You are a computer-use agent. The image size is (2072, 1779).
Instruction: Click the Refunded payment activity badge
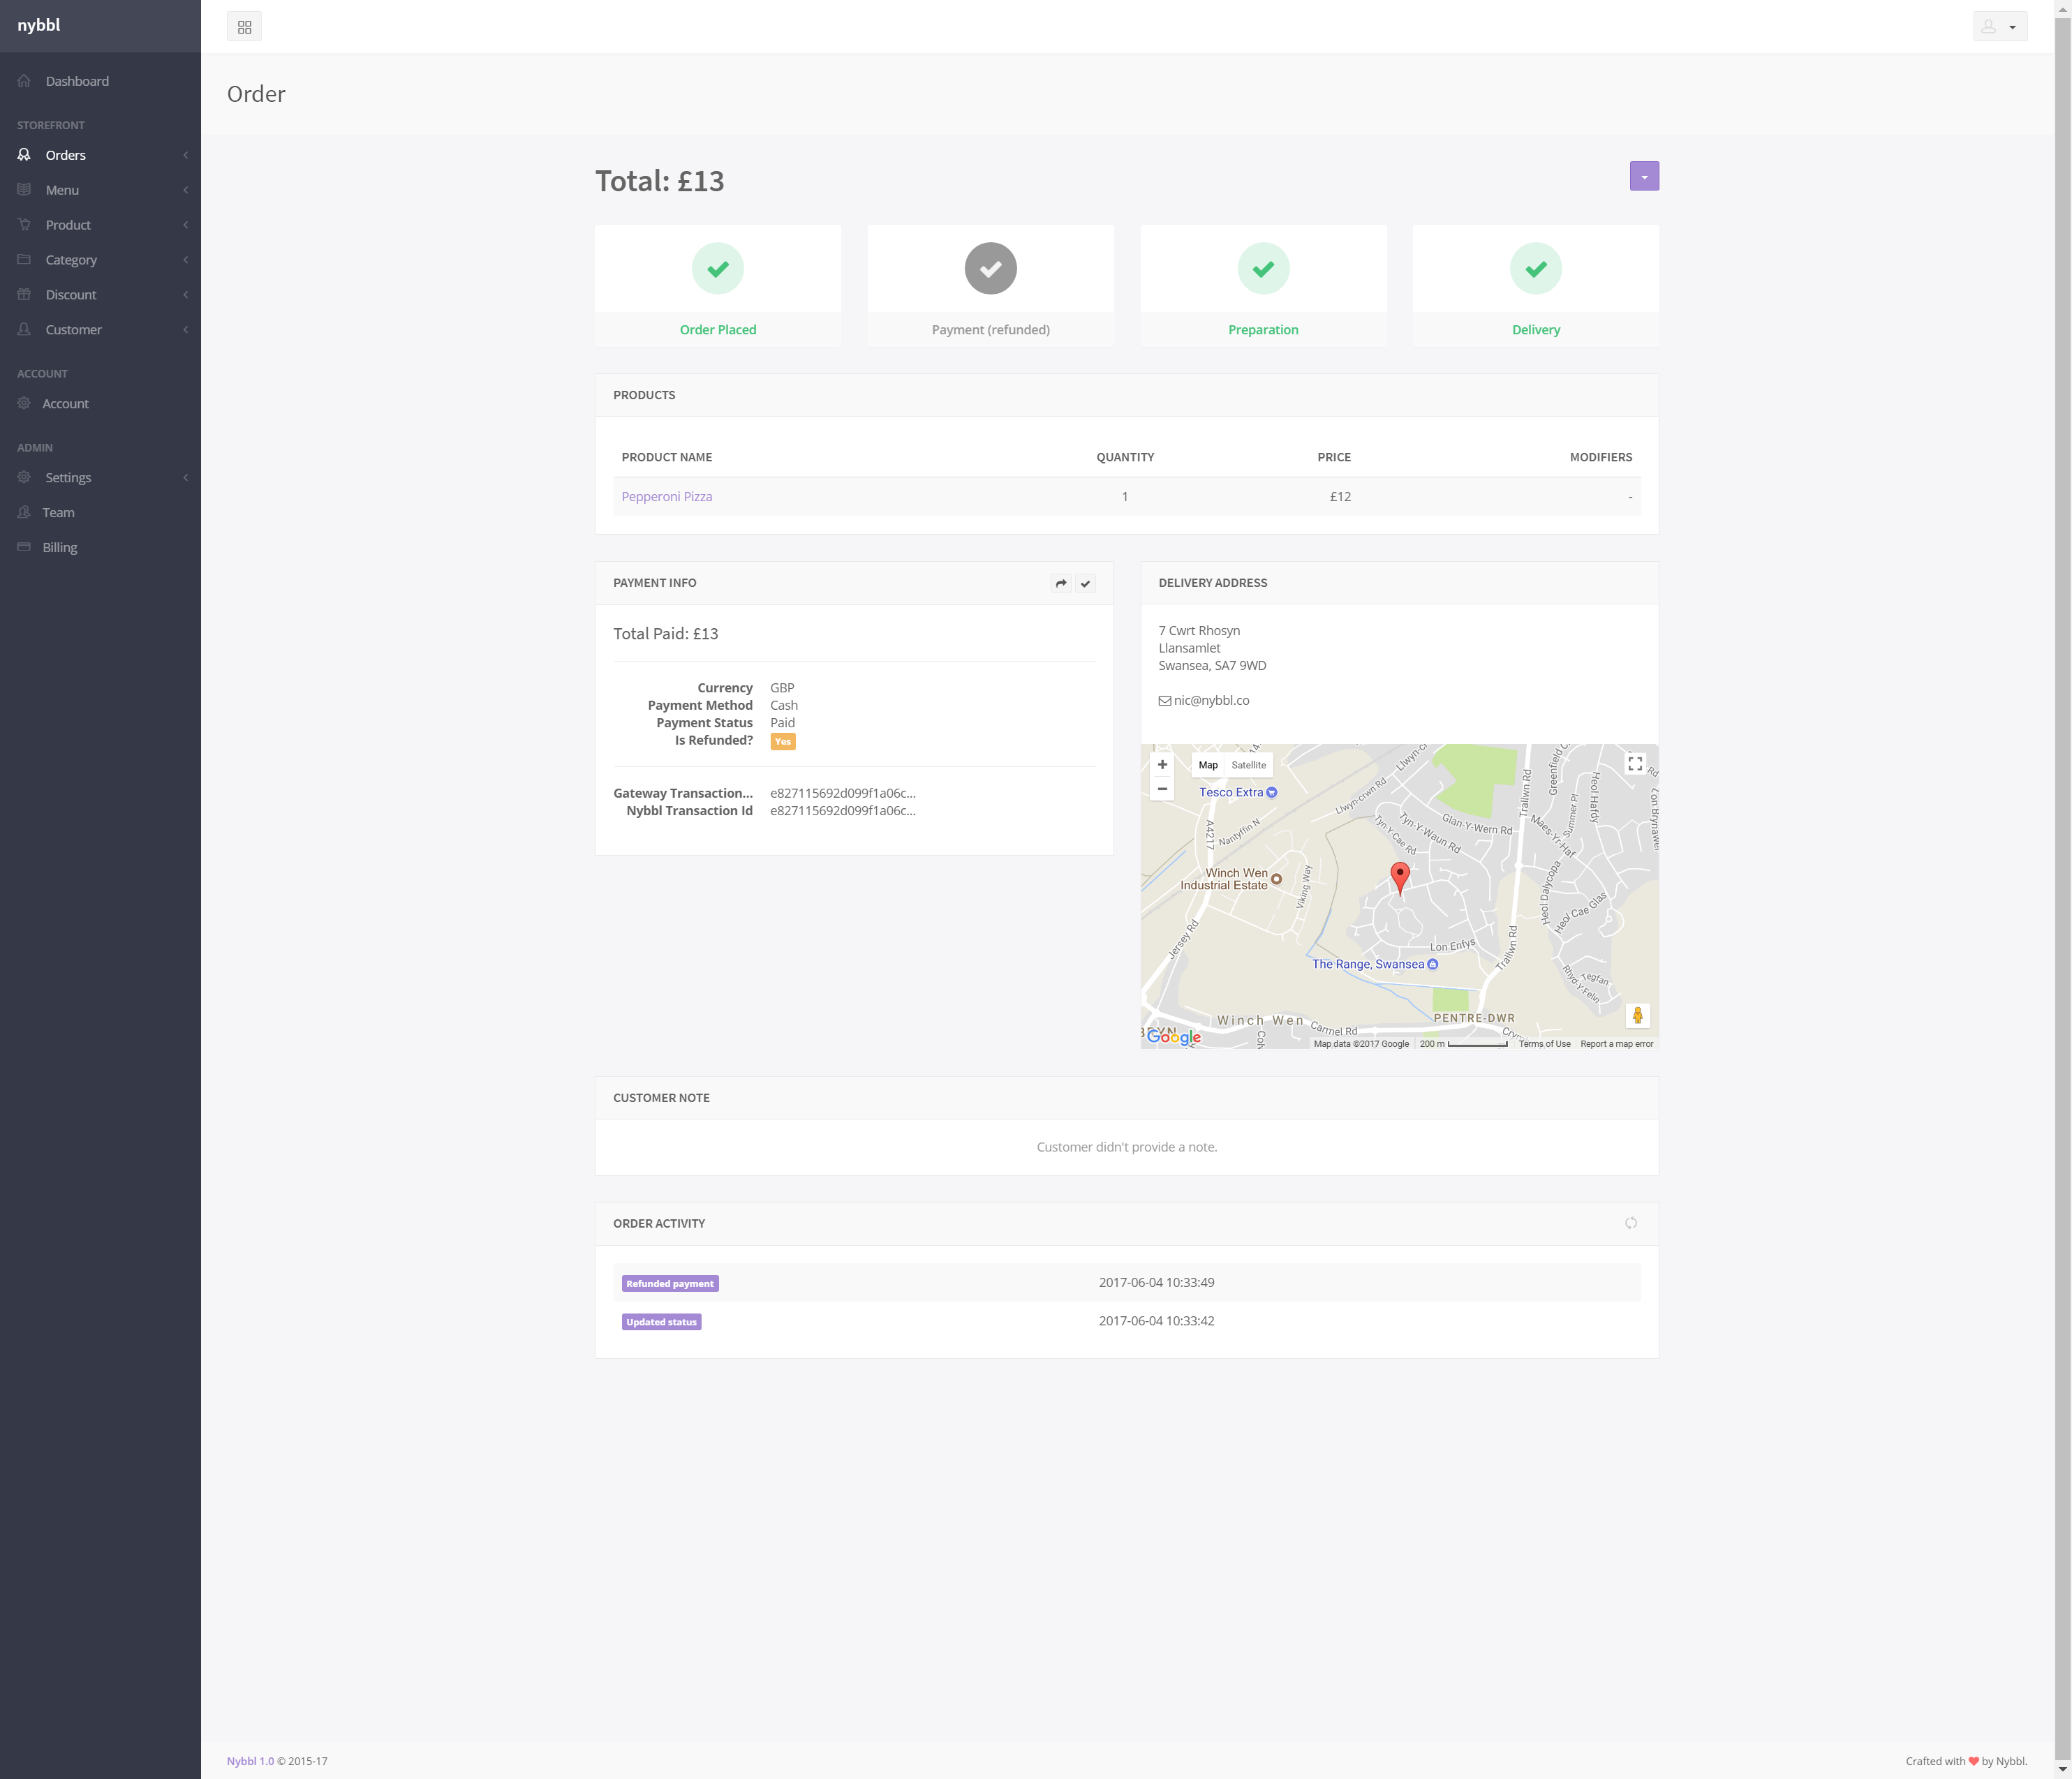pyautogui.click(x=670, y=1284)
